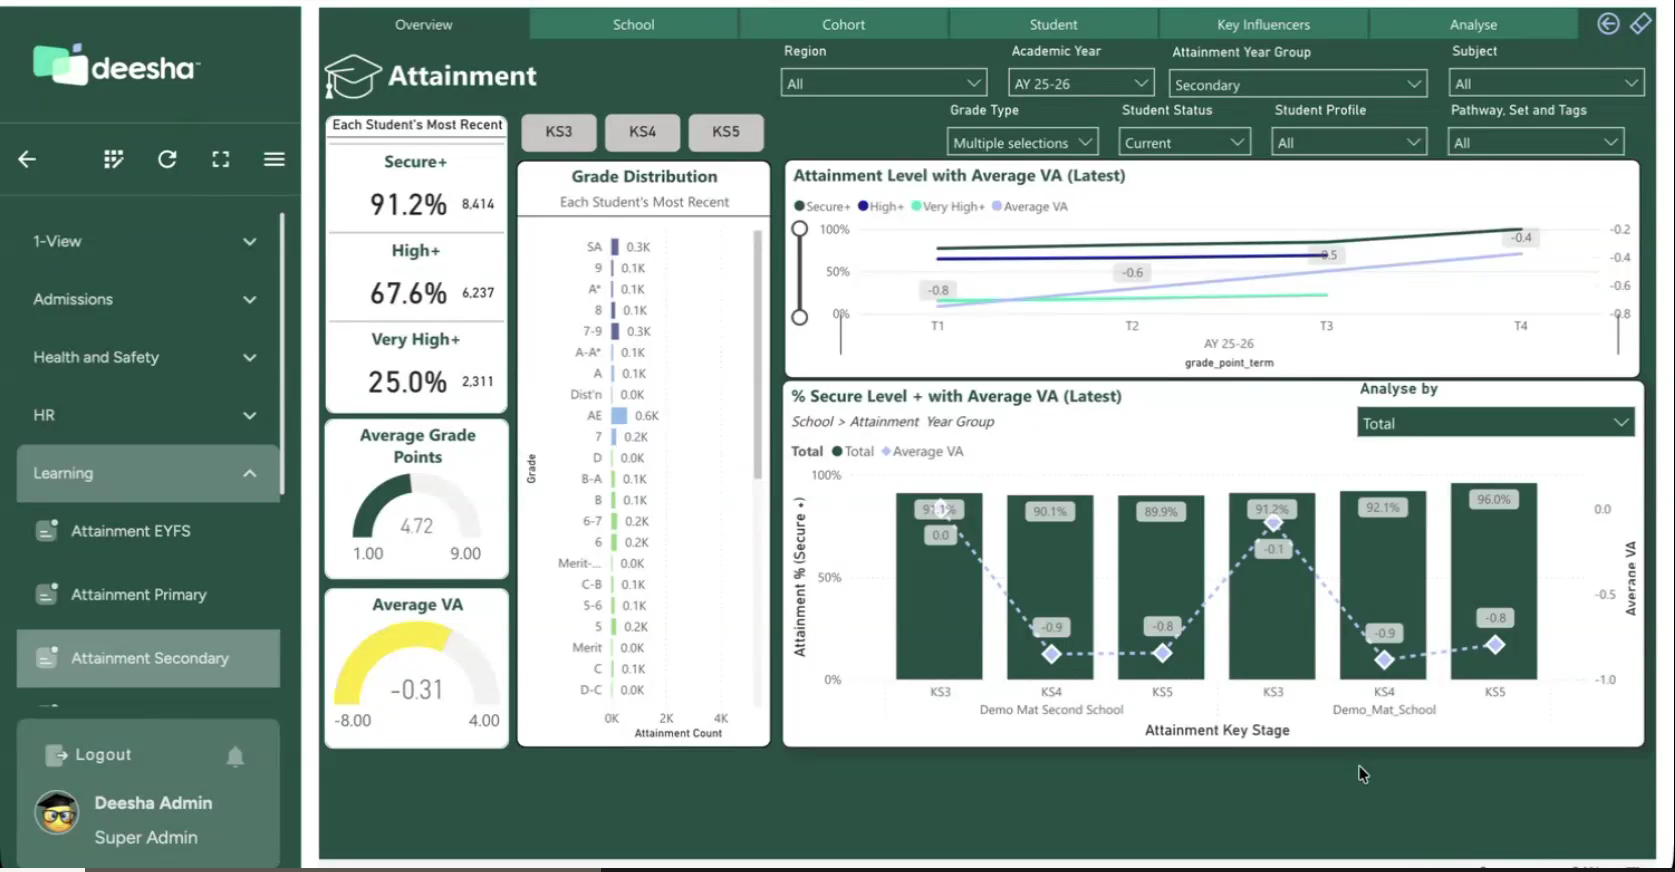This screenshot has height=872, width=1675.
Task: Toggle Average VA legend in bar chart
Action: [x=922, y=451]
